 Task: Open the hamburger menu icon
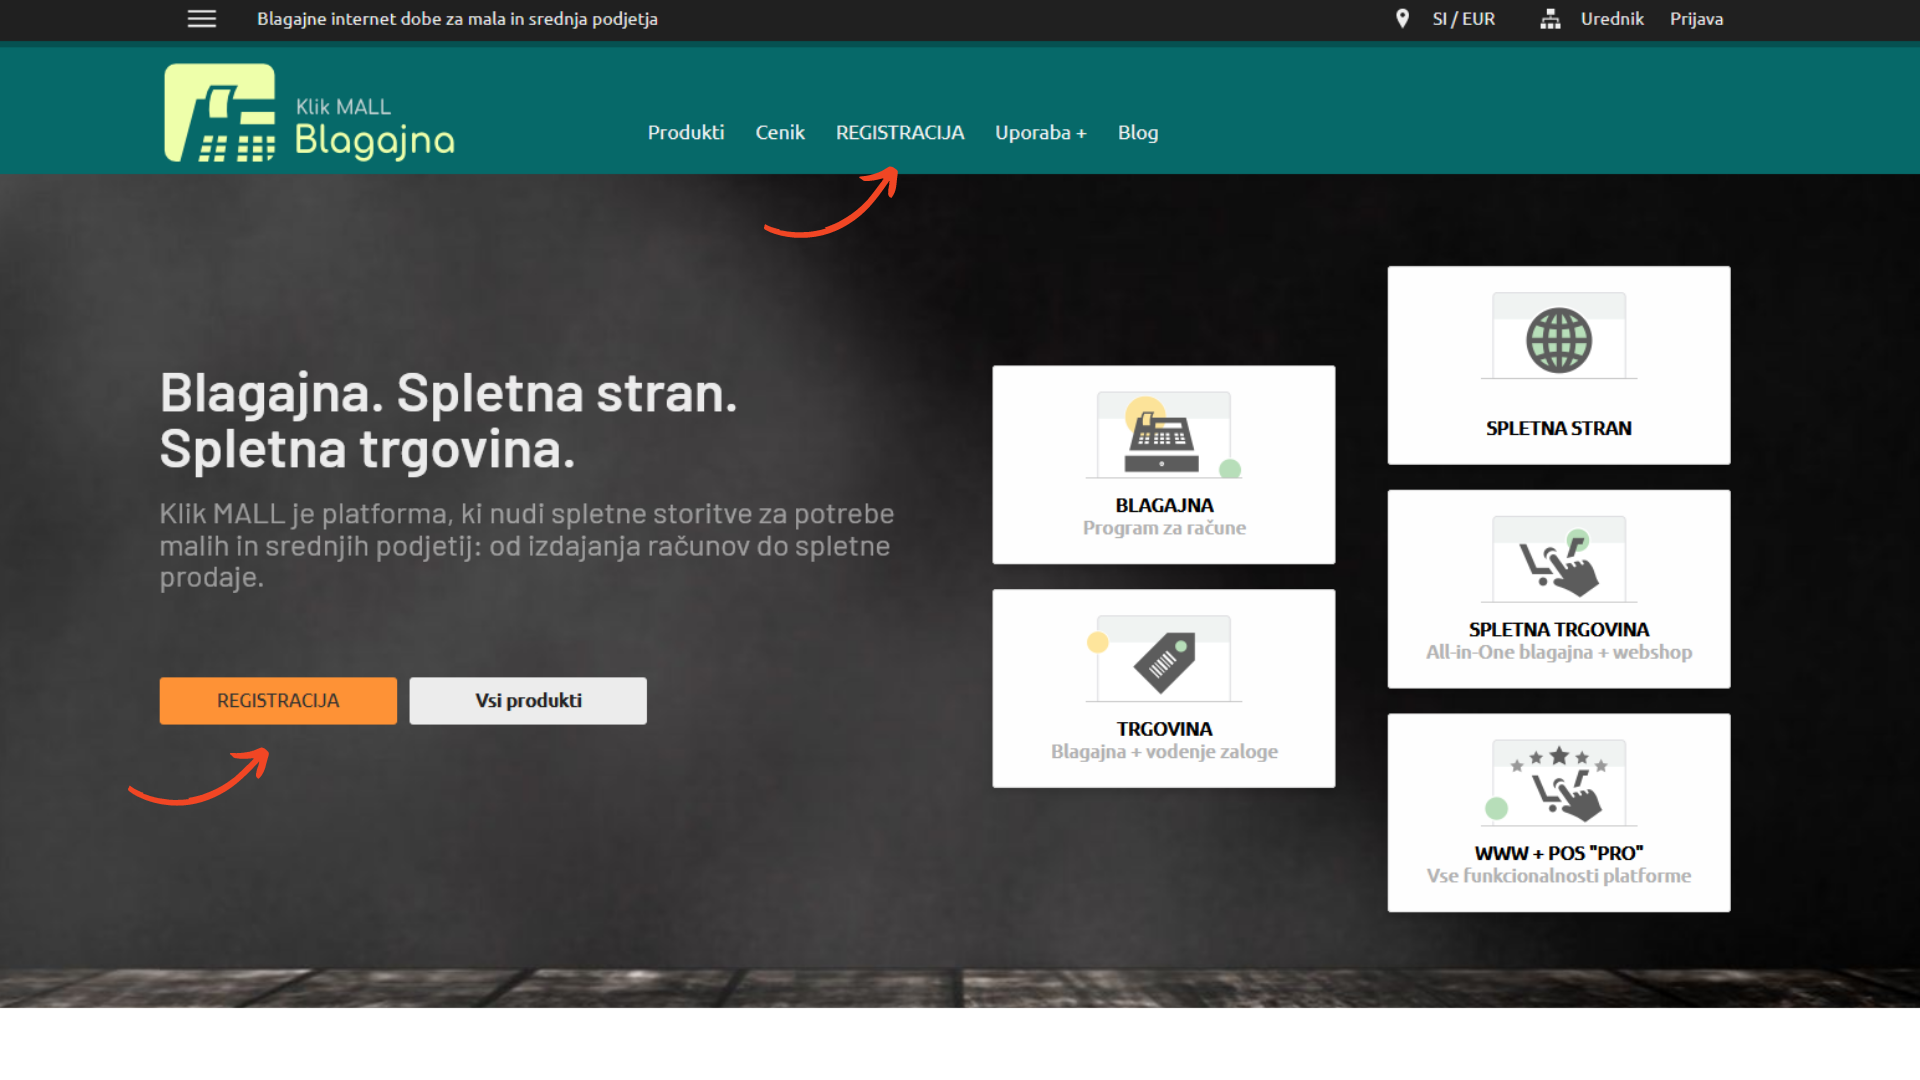point(202,19)
